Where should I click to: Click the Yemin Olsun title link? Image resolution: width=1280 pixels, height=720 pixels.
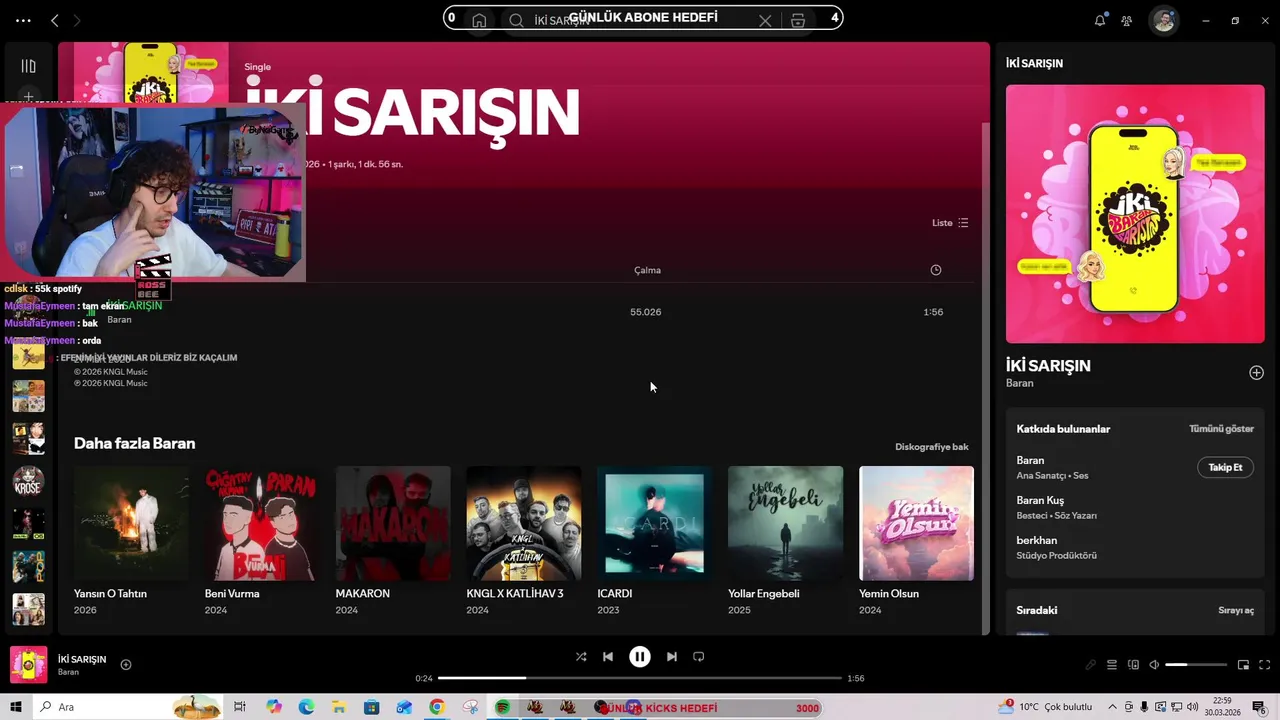coord(889,594)
